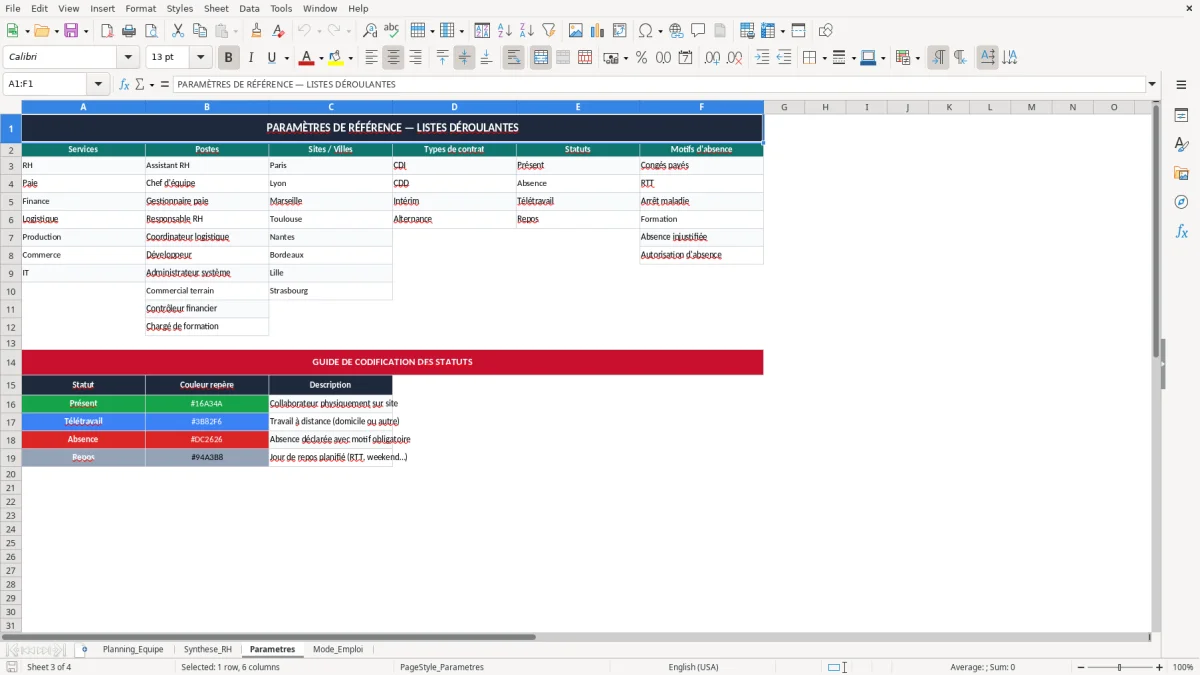1200x675 pixels.
Task: Open the sidebar Functions panel
Action: coord(1181,231)
